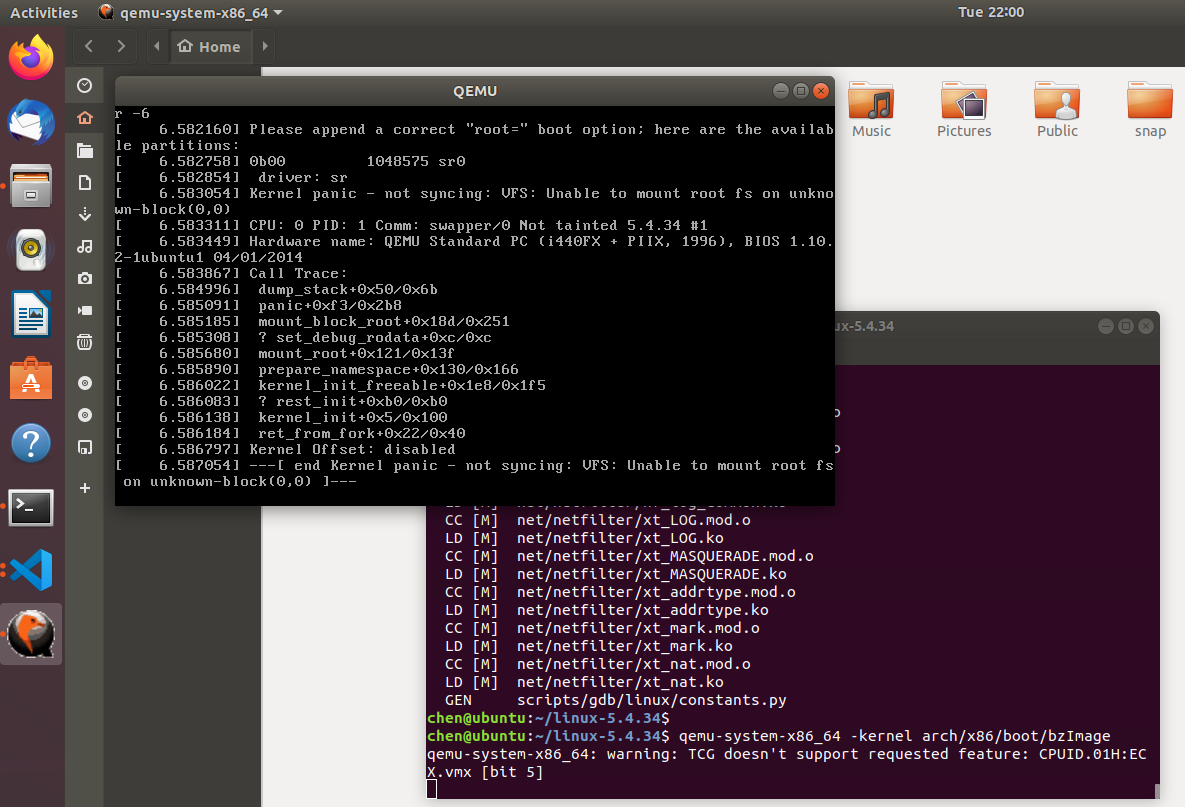This screenshot has width=1185, height=807.
Task: Open Videos in Files sidebar
Action: coord(85,311)
